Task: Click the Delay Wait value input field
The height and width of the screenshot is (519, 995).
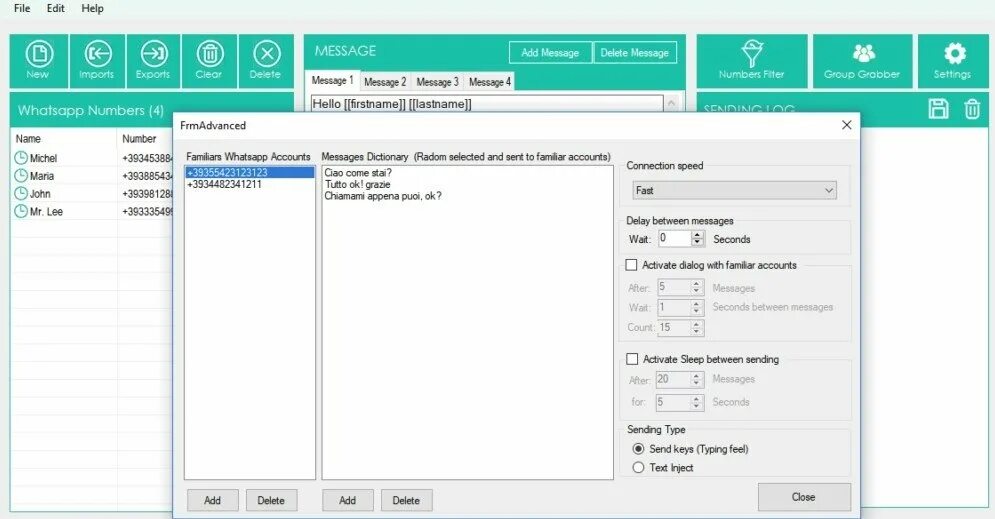Action: pos(675,239)
